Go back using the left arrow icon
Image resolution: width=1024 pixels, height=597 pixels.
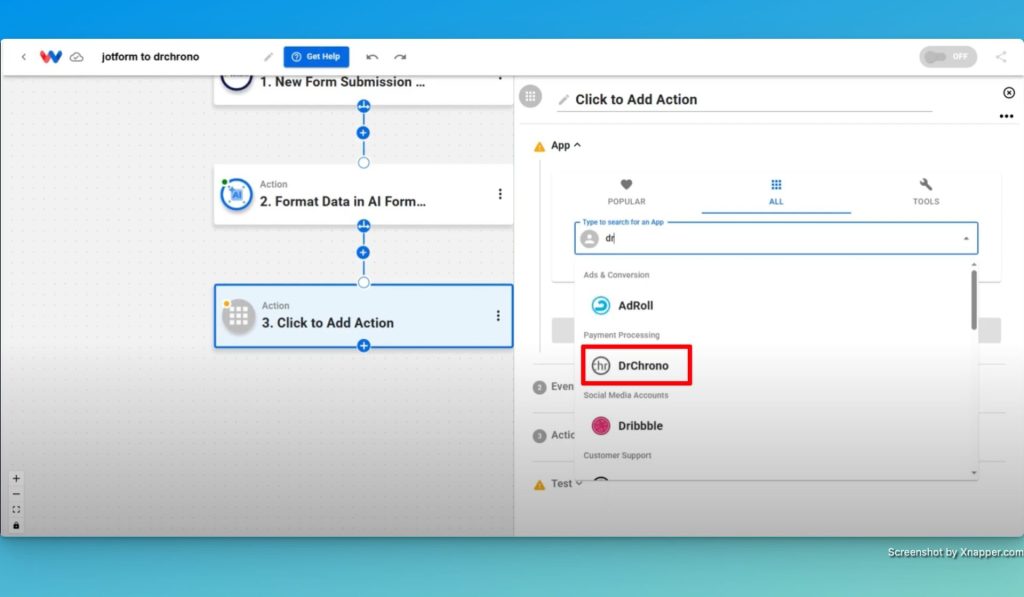point(24,57)
